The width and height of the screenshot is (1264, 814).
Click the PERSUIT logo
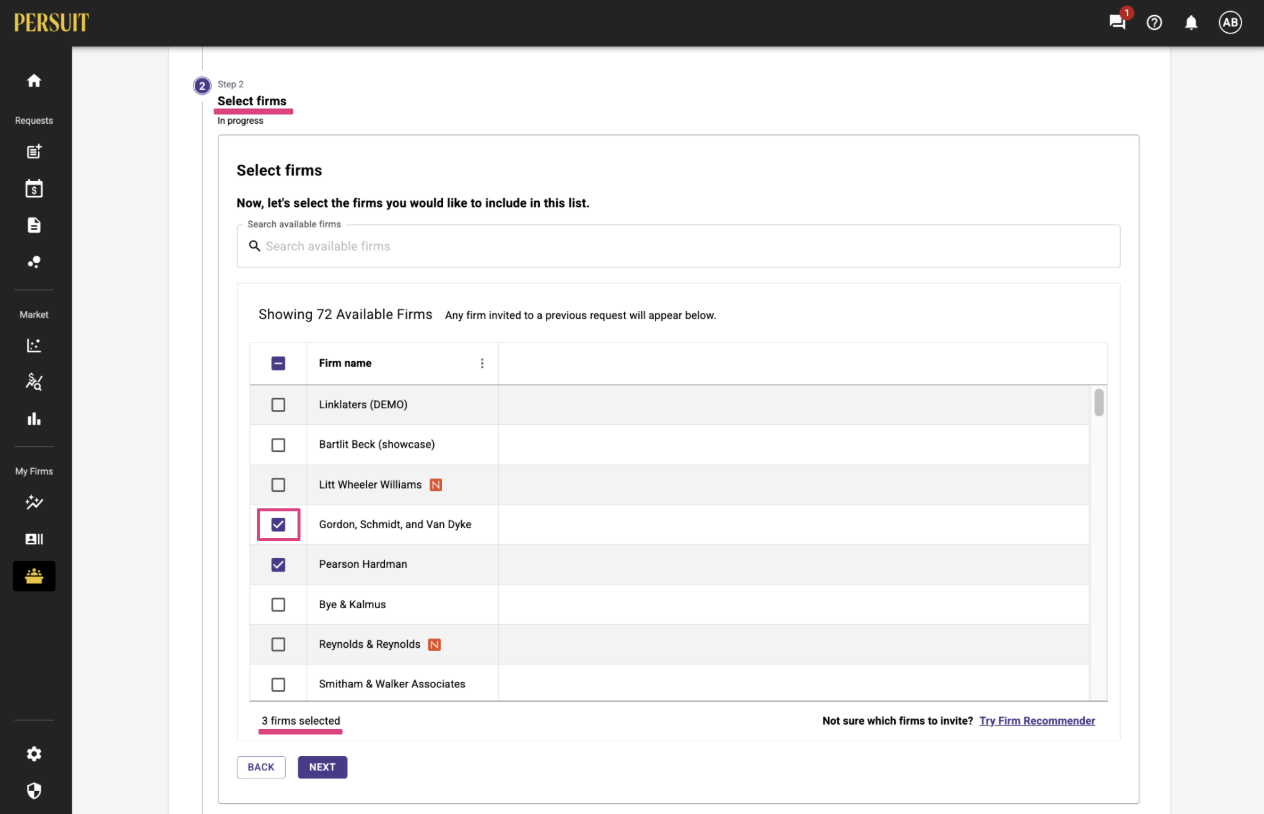click(x=51, y=22)
